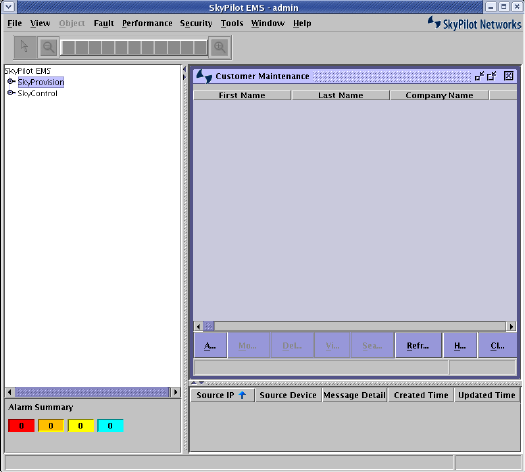Viewport: 525px width, 472px height.
Task: Click the SkyPilot logo in Customer Maintenance title
Action: click(204, 76)
